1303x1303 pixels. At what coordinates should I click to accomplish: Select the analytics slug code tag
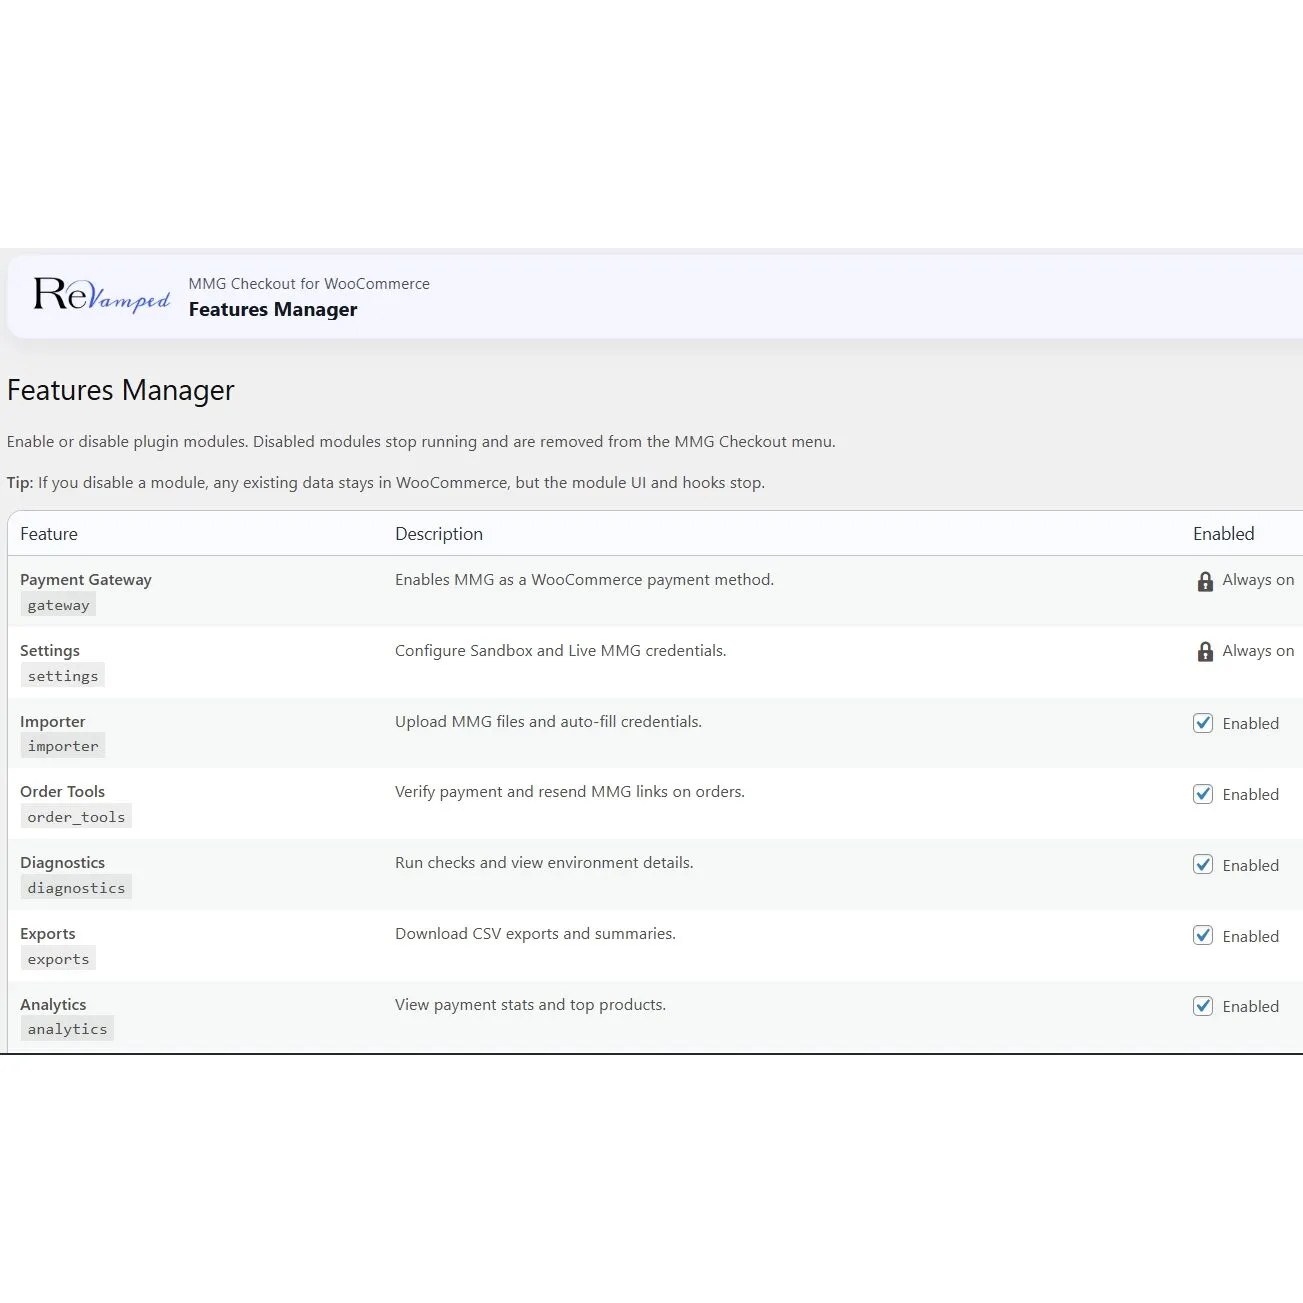[67, 1029]
